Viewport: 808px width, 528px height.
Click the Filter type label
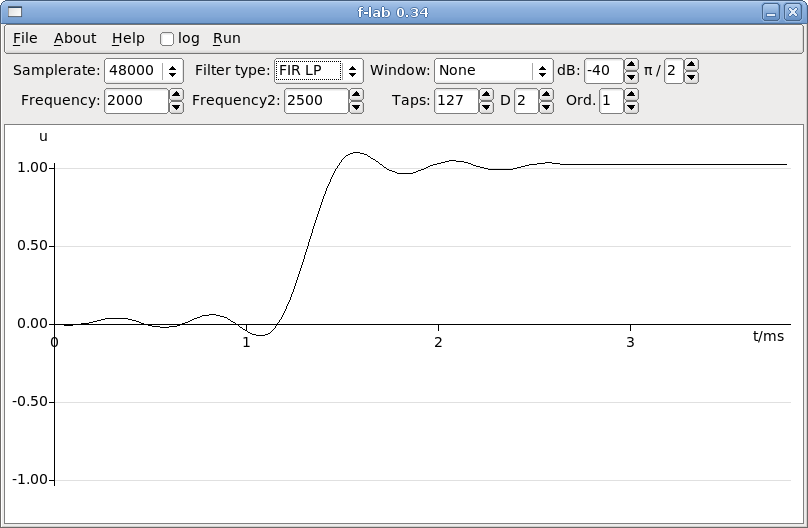(x=232, y=71)
